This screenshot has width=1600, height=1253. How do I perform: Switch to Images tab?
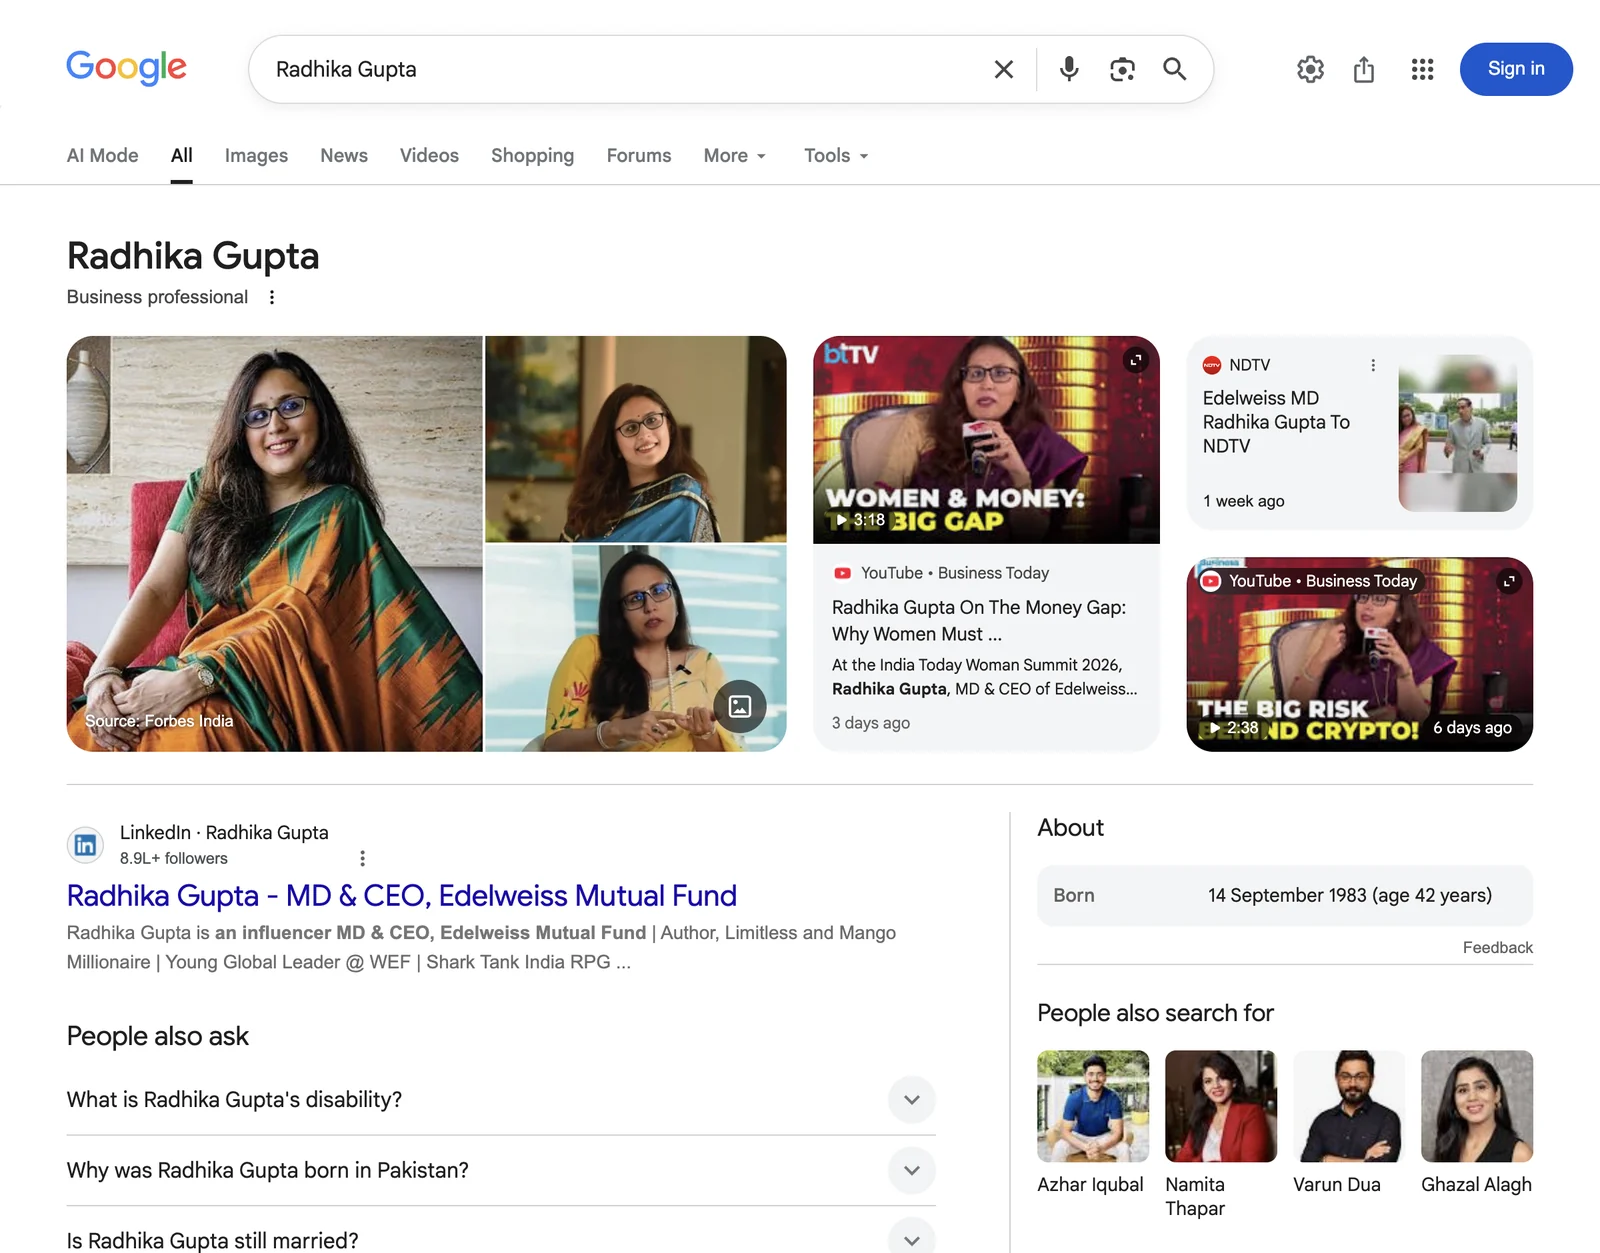click(x=256, y=155)
